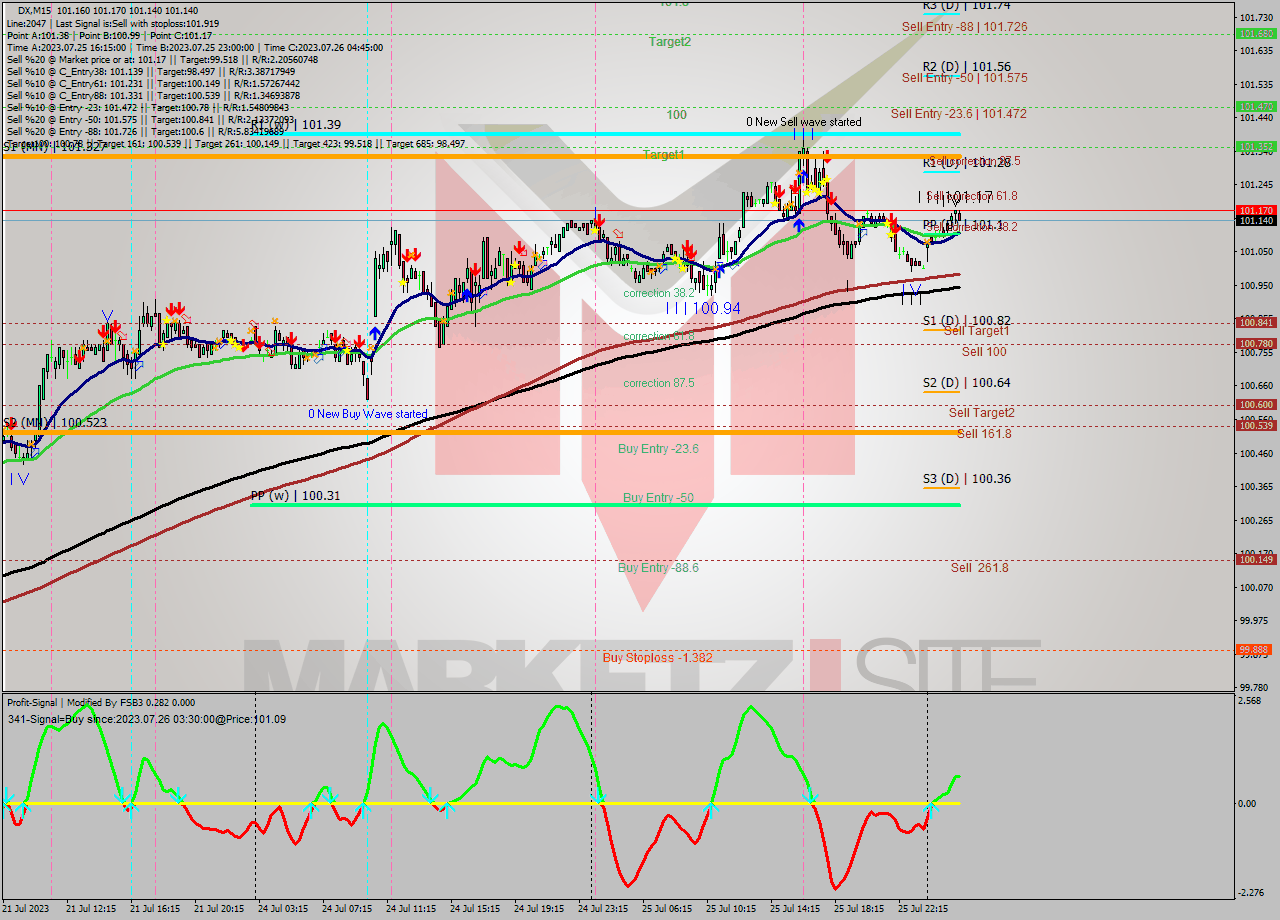
Task: Click the 'R3 (D) | 101.74' label
Action: coord(966,5)
